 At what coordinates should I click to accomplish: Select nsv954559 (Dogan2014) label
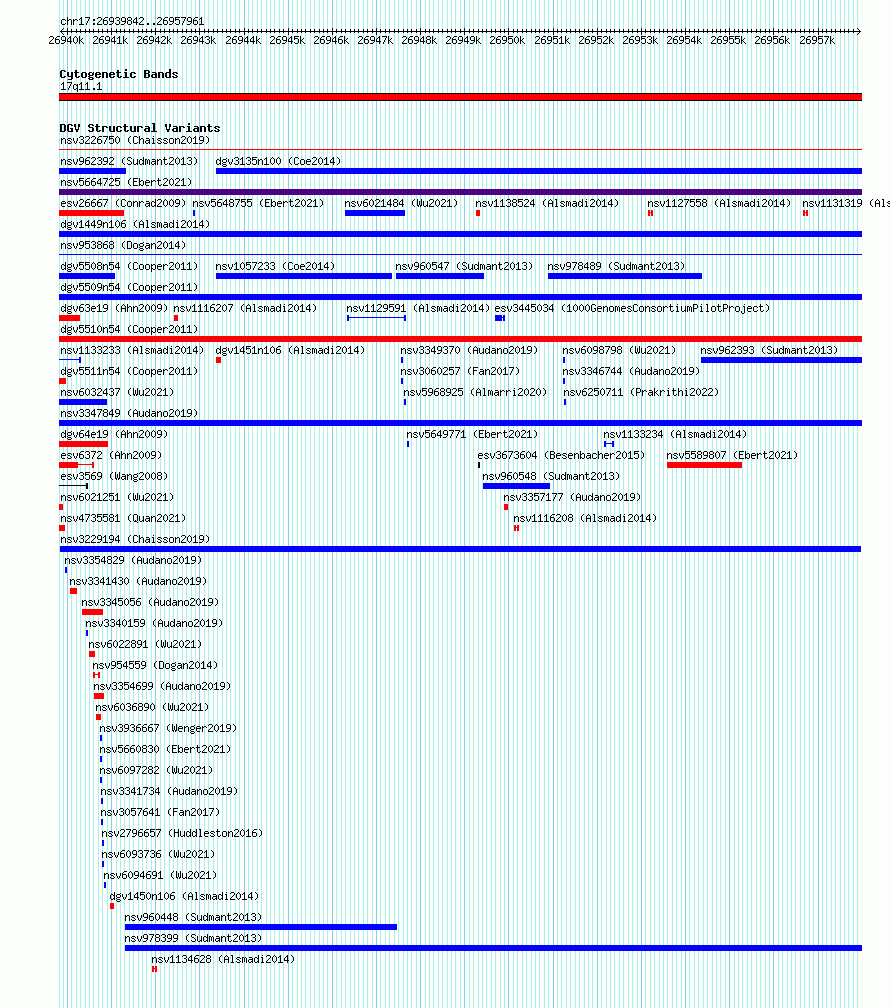pos(155,665)
